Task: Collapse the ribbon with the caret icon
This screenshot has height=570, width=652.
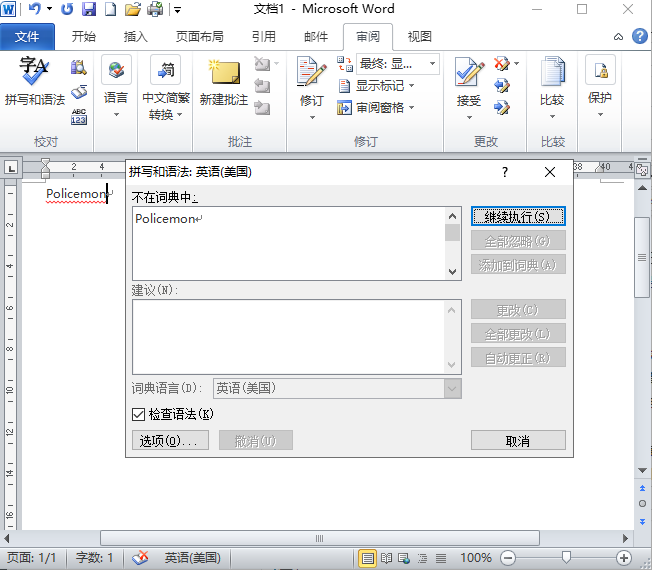Action: (618, 37)
